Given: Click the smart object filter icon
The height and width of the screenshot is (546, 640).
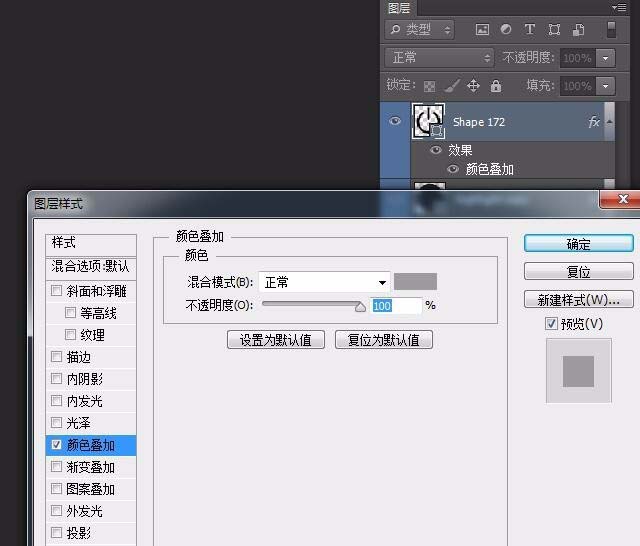Looking at the screenshot, I should click(x=578, y=30).
